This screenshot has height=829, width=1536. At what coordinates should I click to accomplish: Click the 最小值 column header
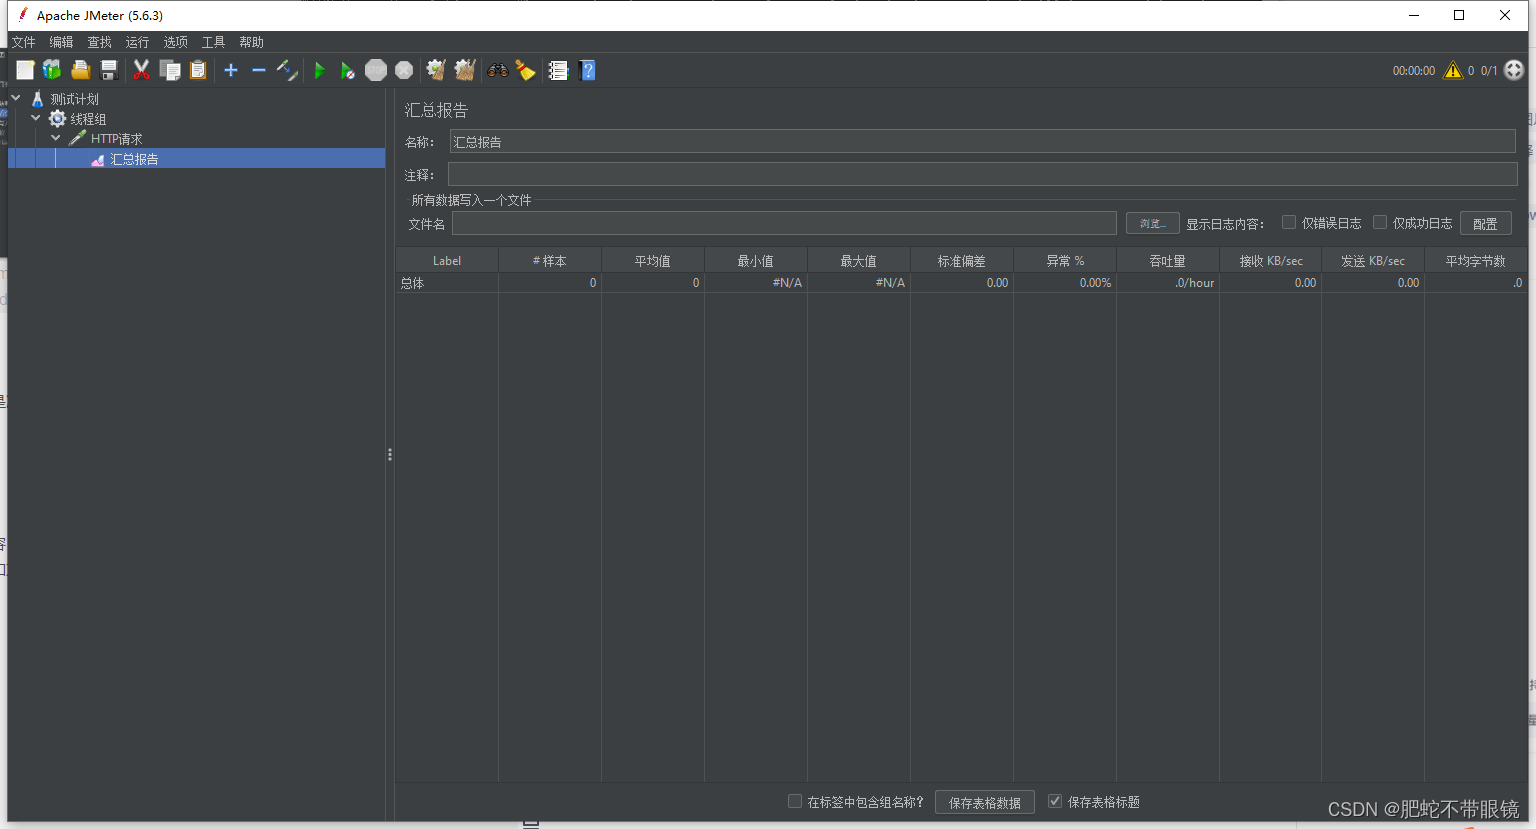755,260
